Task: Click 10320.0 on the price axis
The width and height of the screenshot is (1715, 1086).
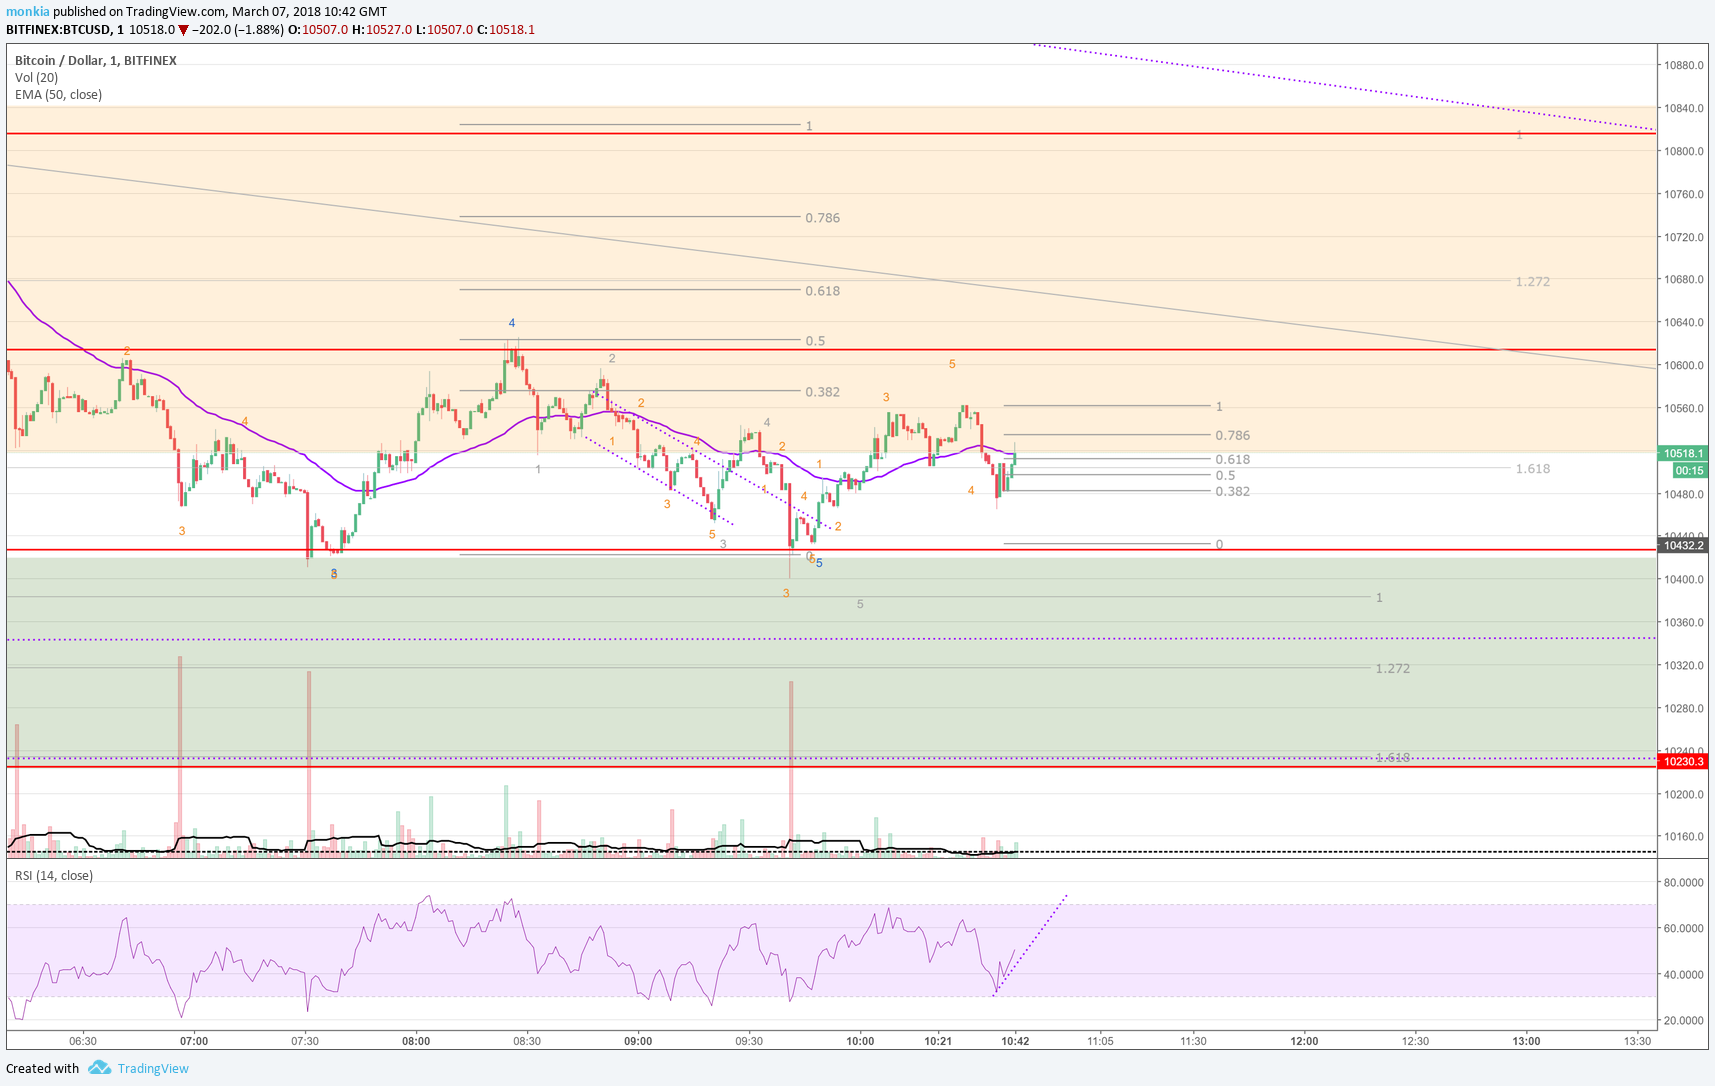Action: [x=1683, y=665]
